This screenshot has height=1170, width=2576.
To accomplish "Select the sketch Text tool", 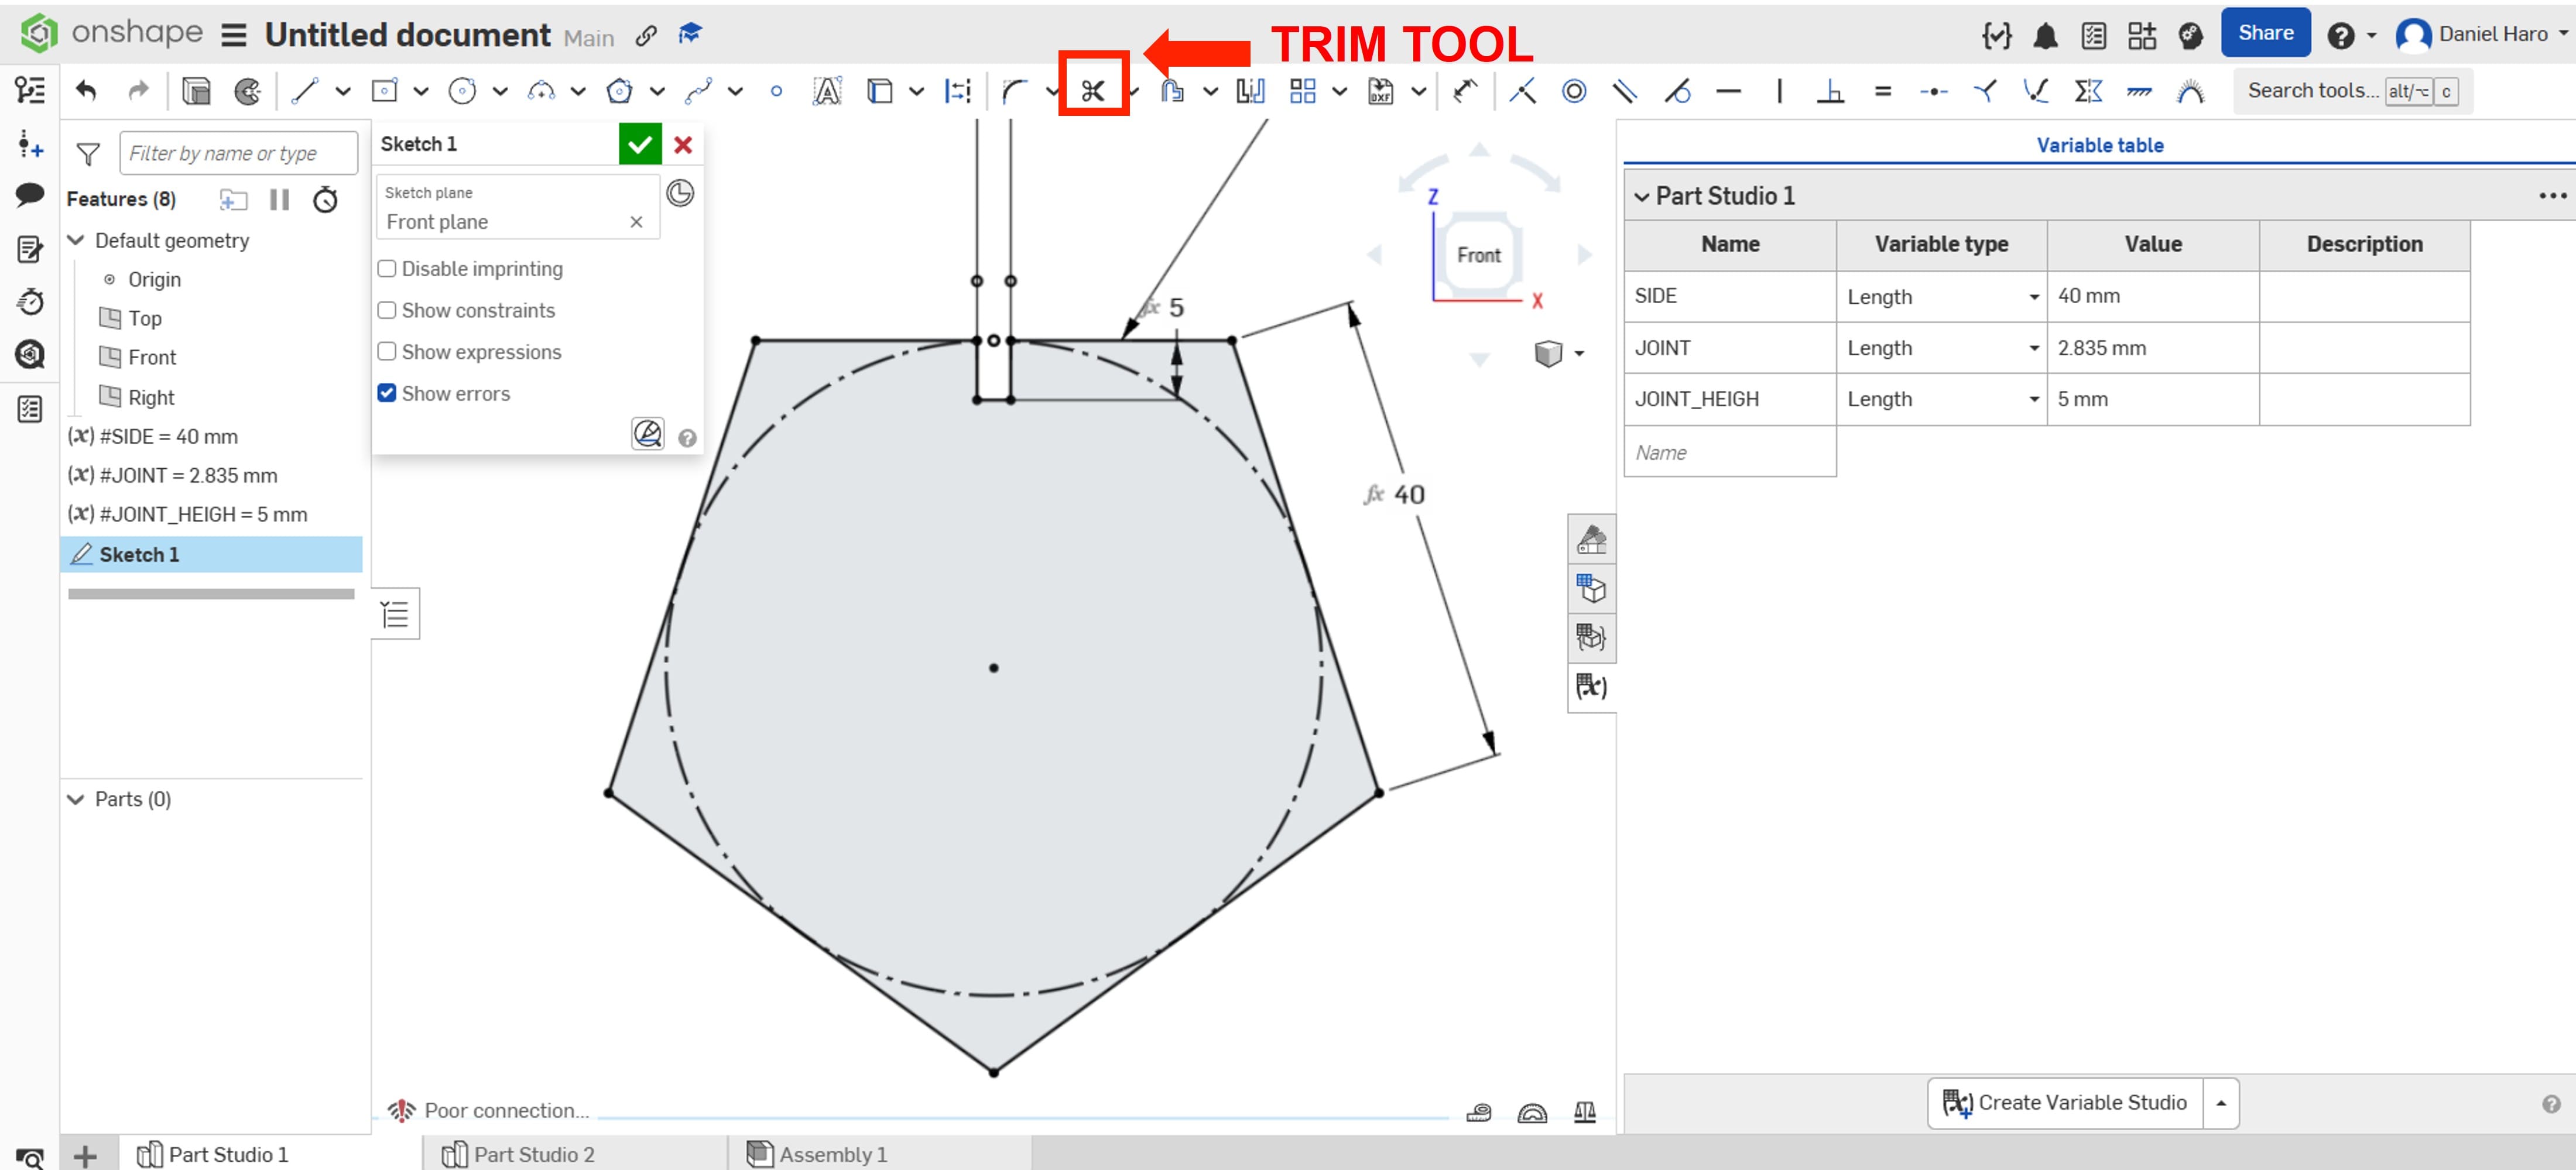I will [826, 92].
